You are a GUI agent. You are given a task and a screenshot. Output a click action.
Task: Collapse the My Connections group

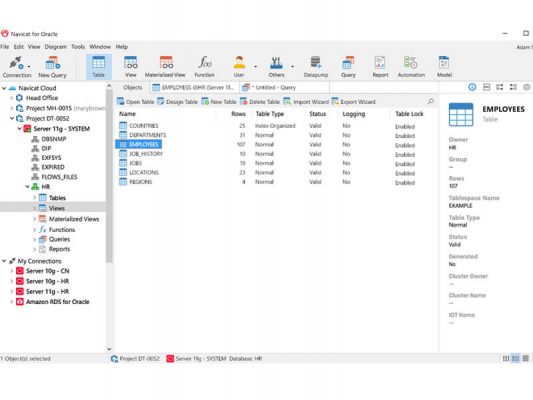coord(4,261)
